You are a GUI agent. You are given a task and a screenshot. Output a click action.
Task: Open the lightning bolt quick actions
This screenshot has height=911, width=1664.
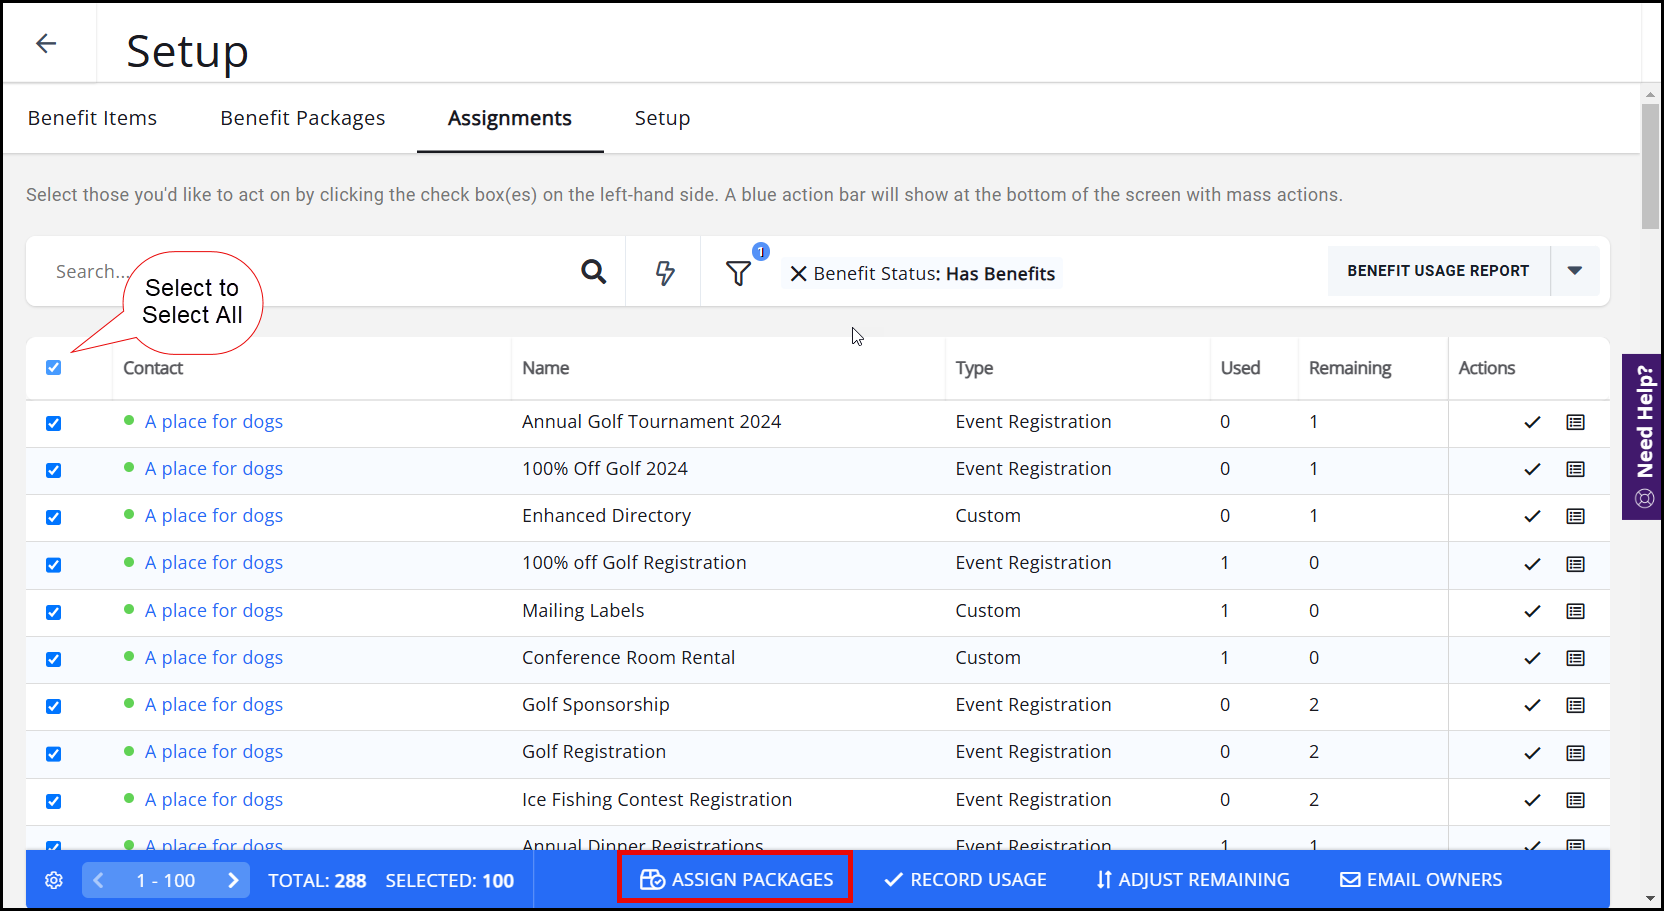click(x=665, y=272)
